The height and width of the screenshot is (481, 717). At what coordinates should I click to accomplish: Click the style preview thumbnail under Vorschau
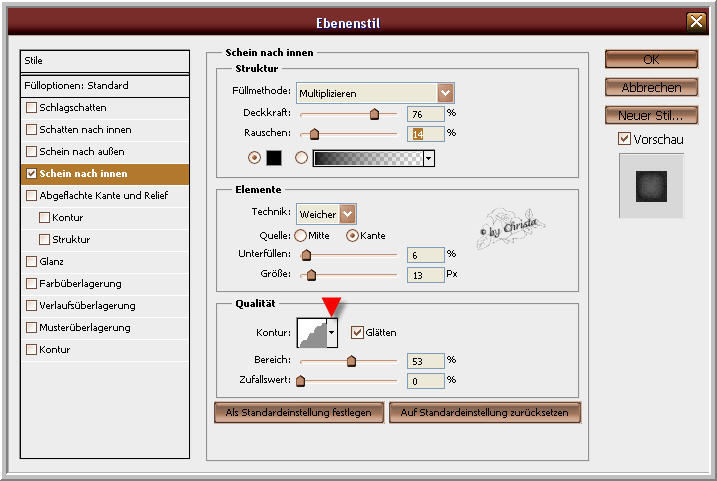pos(651,186)
